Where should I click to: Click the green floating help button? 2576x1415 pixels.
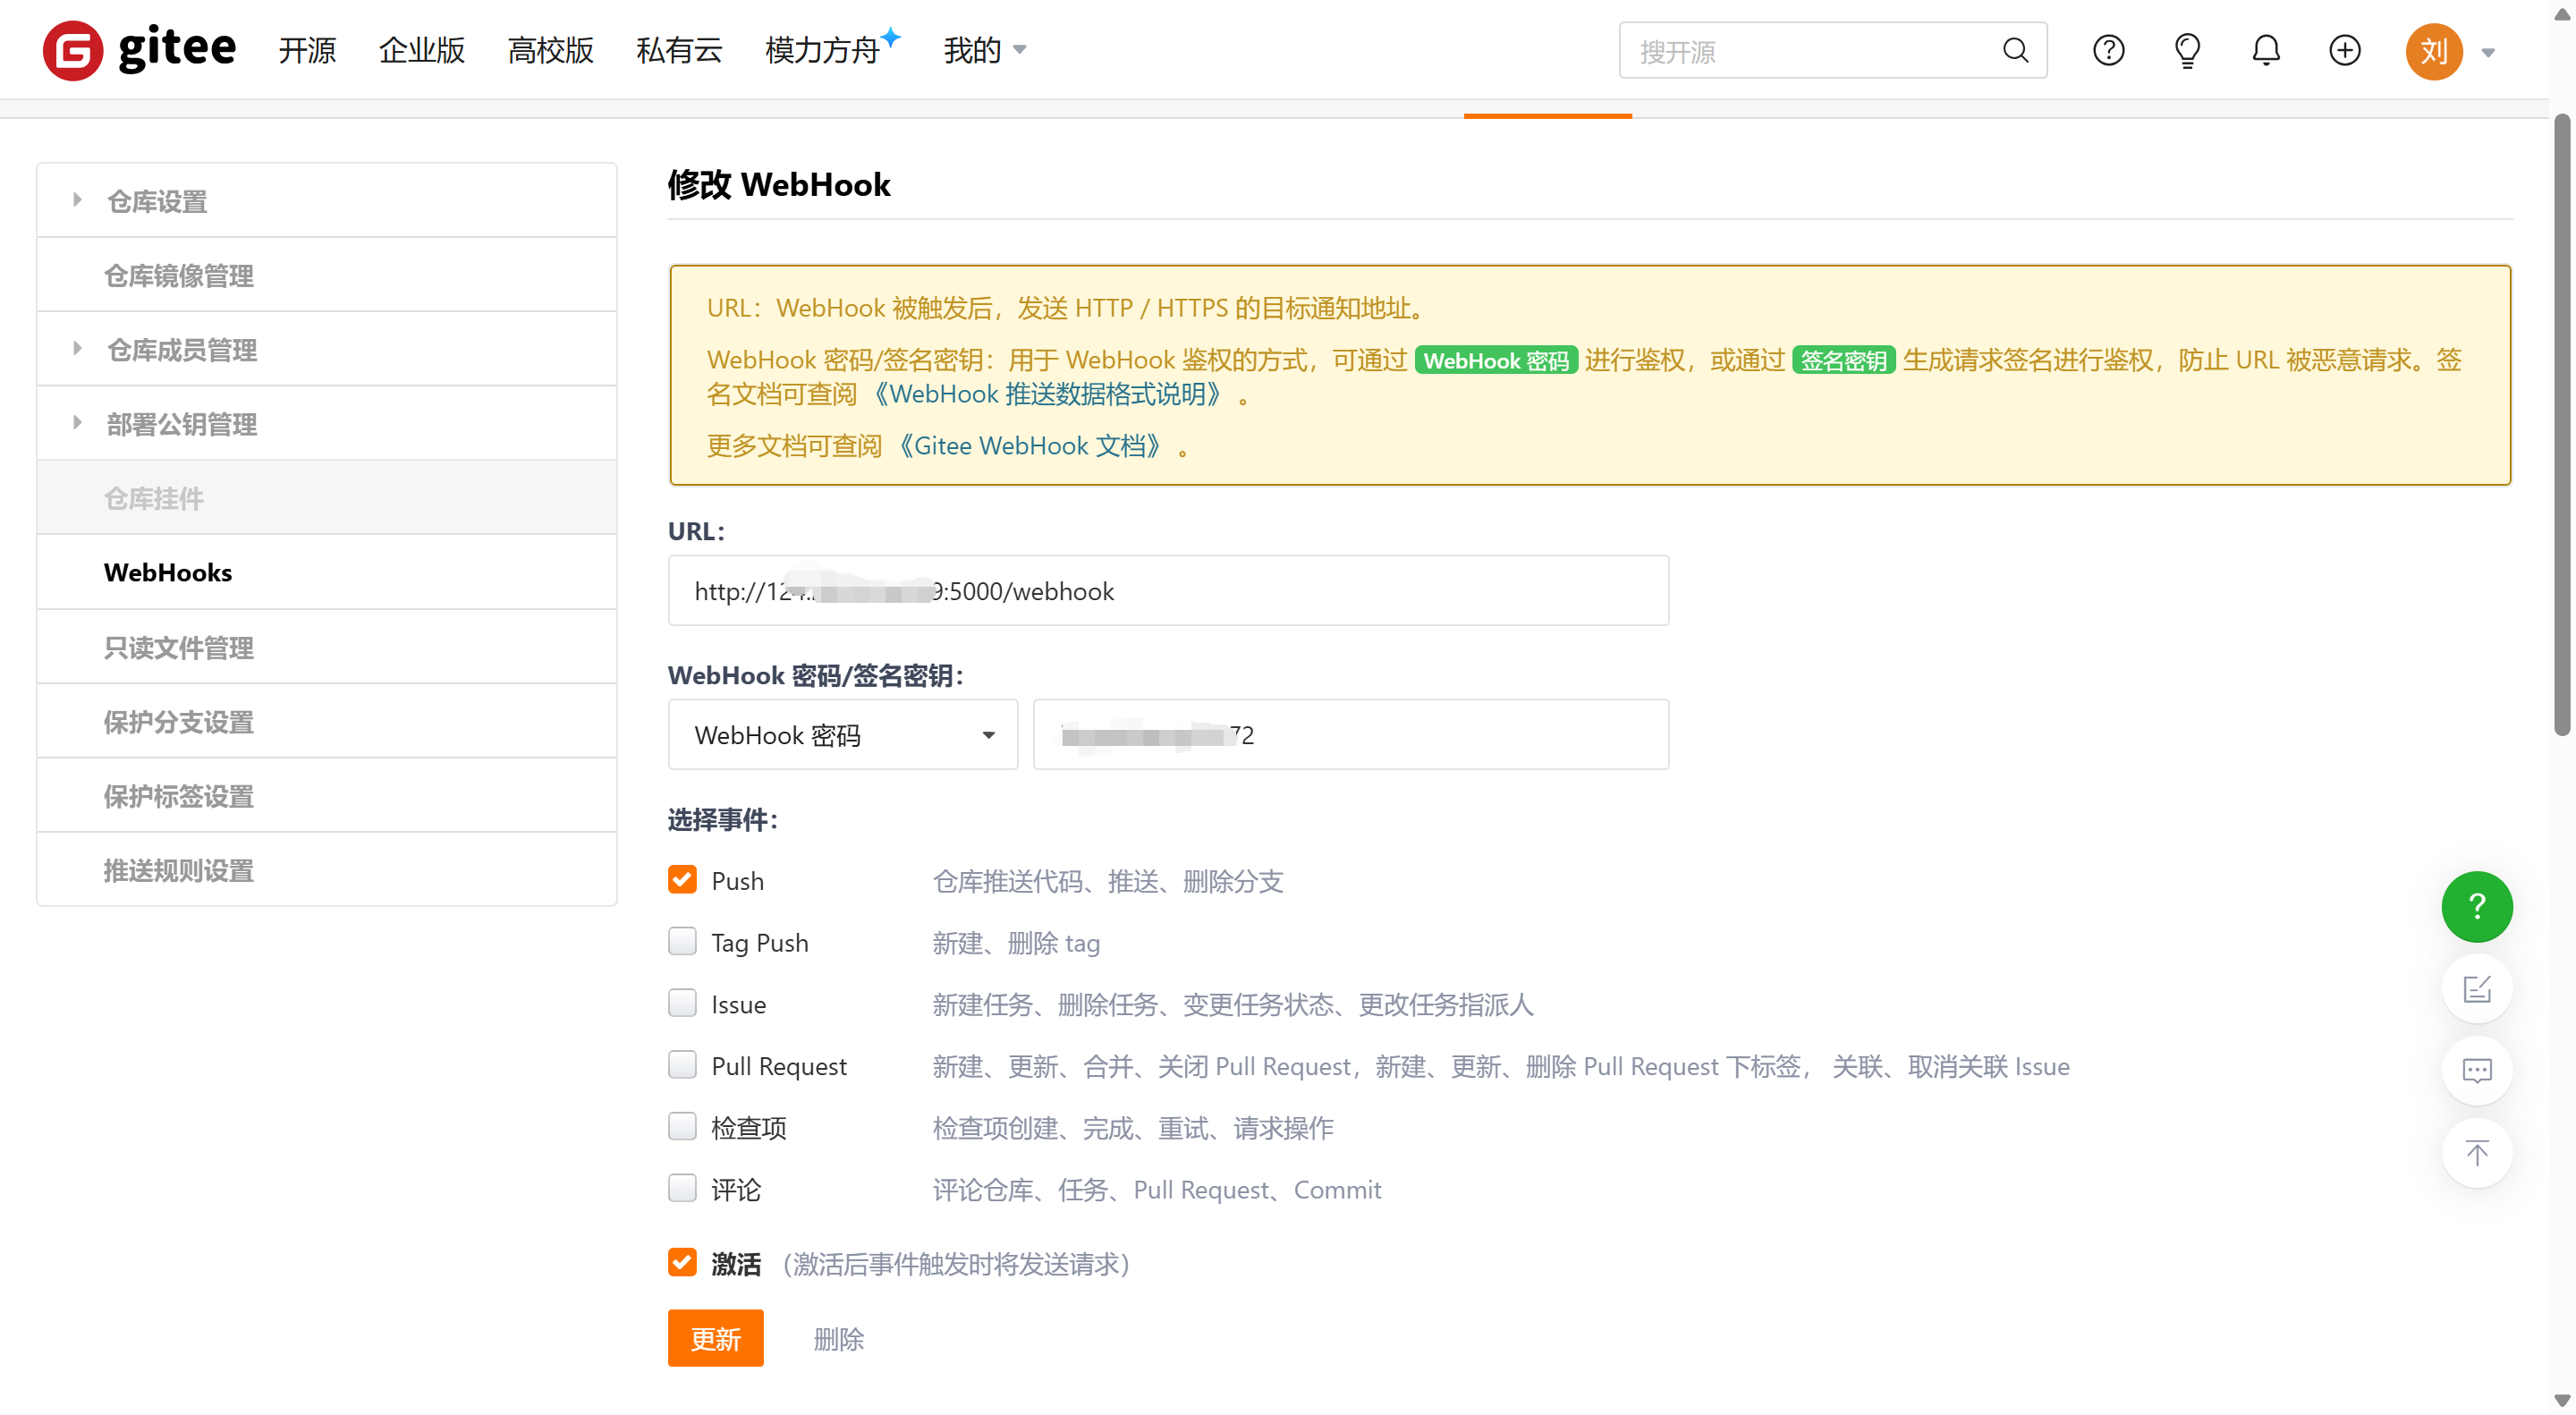click(2476, 906)
